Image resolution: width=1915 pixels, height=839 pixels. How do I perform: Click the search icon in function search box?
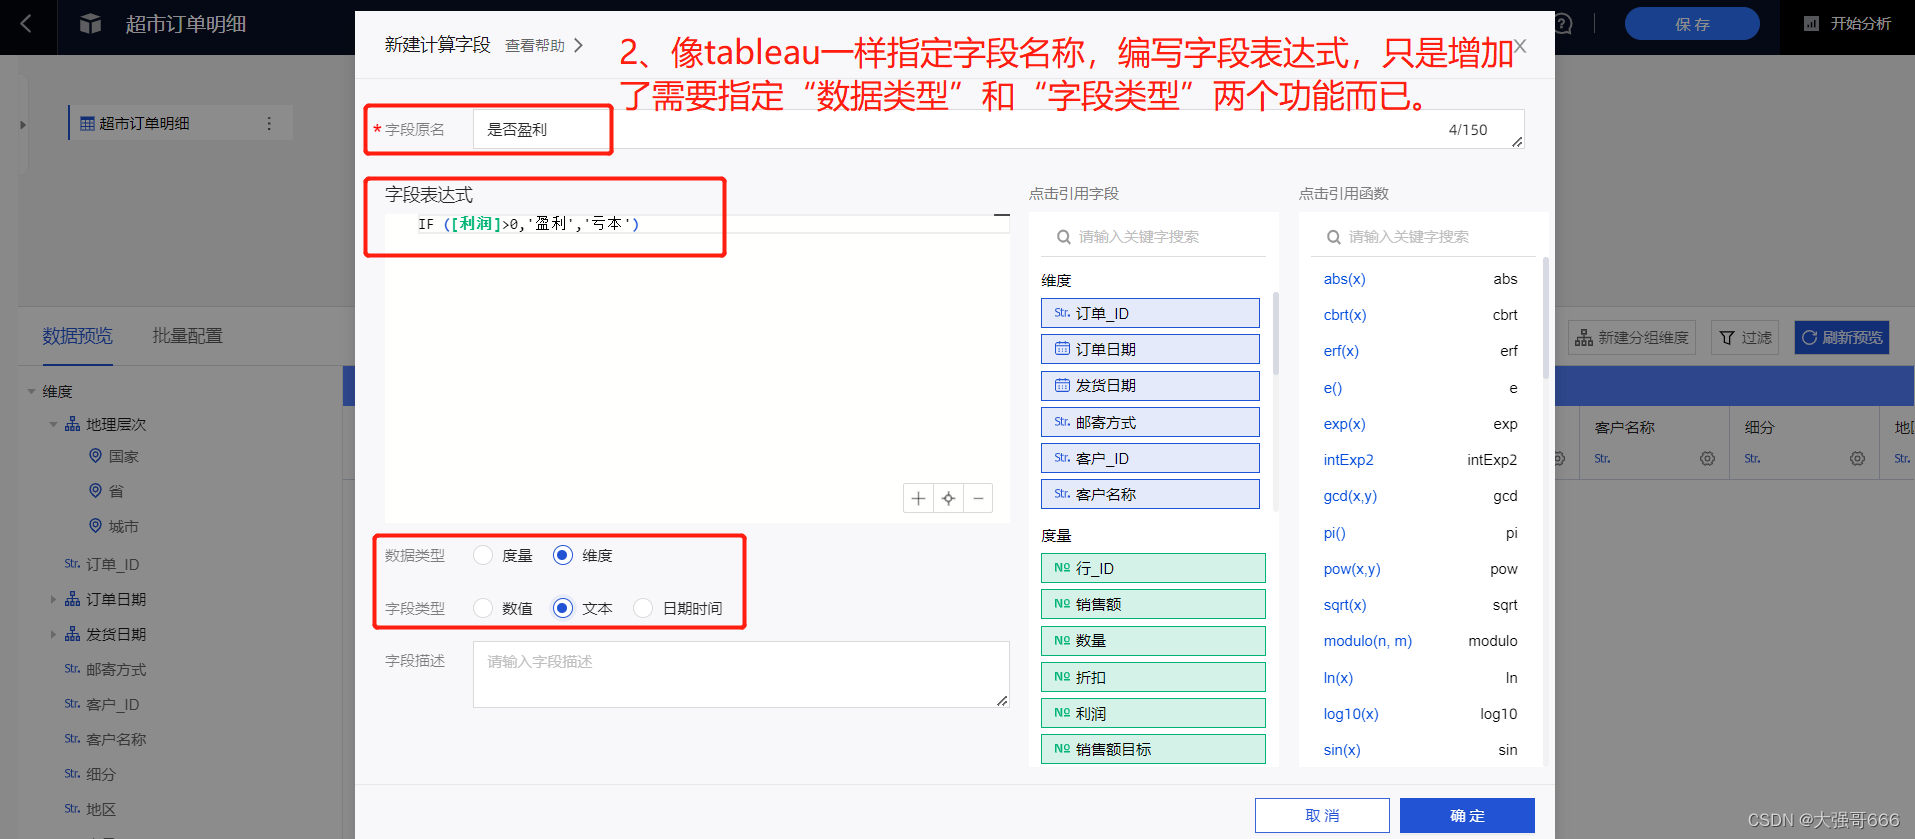(1333, 237)
